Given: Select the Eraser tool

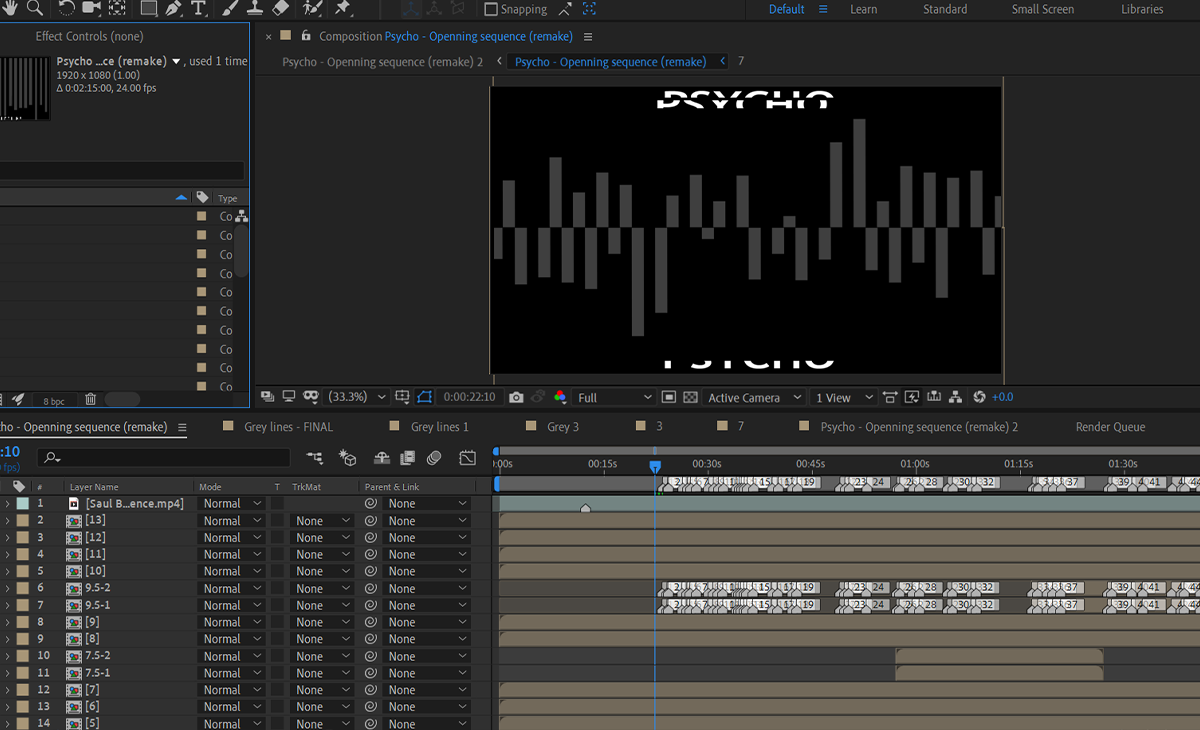Looking at the screenshot, I should pos(280,8).
